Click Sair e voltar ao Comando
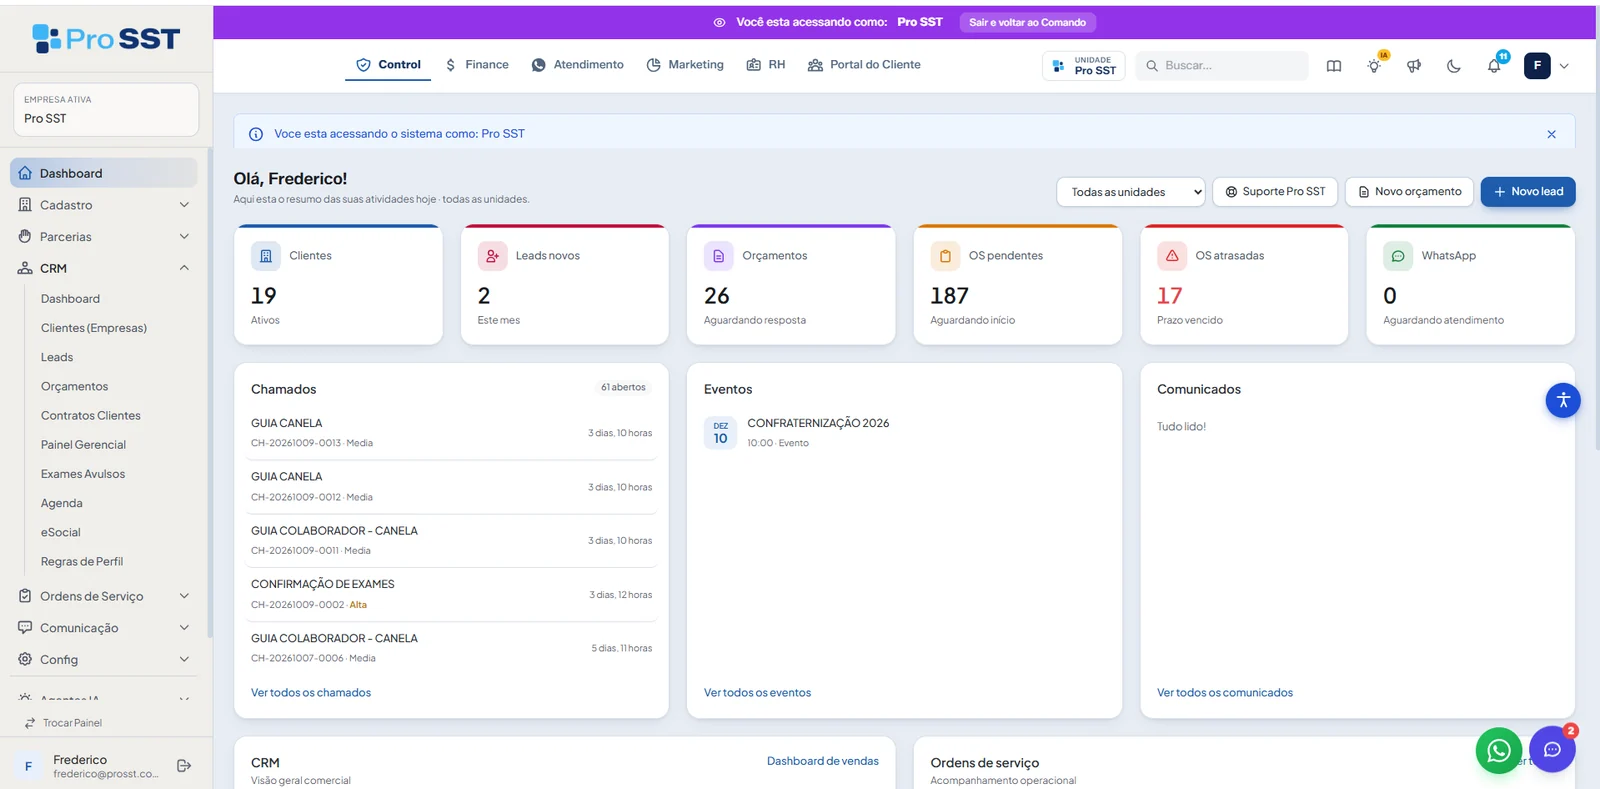The image size is (1600, 789). point(1027,22)
